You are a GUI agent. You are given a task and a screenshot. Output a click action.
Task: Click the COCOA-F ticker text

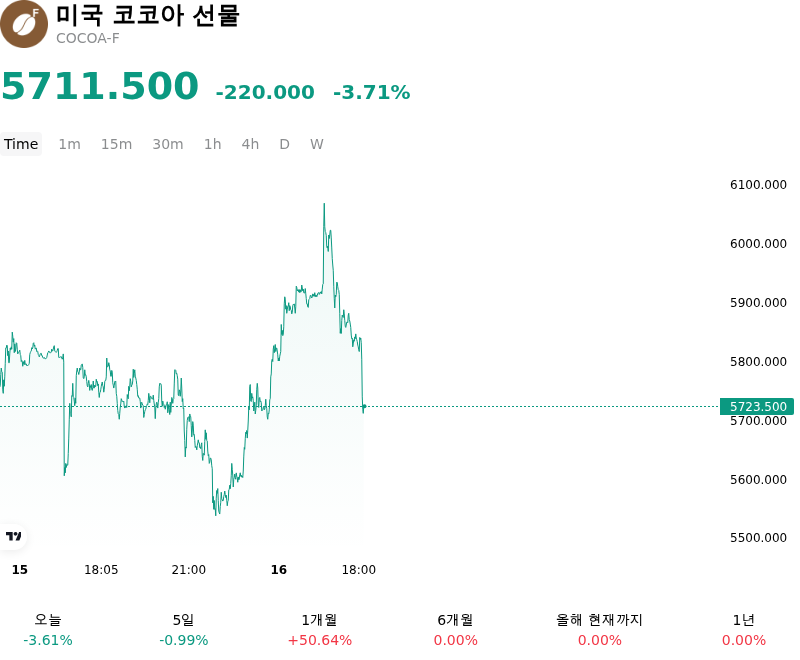[x=88, y=39]
